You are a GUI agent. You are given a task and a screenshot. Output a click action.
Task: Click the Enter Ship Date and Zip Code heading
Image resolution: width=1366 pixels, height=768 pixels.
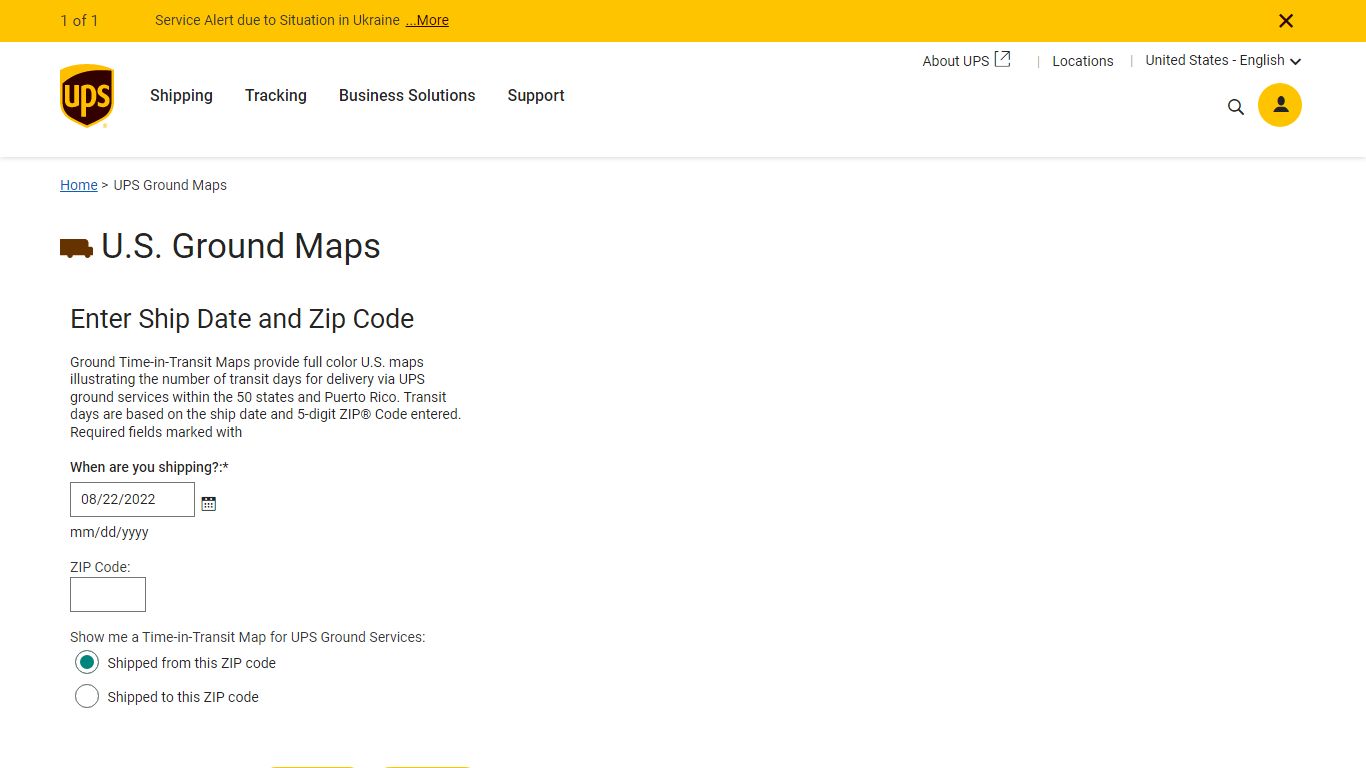pyautogui.click(x=242, y=319)
